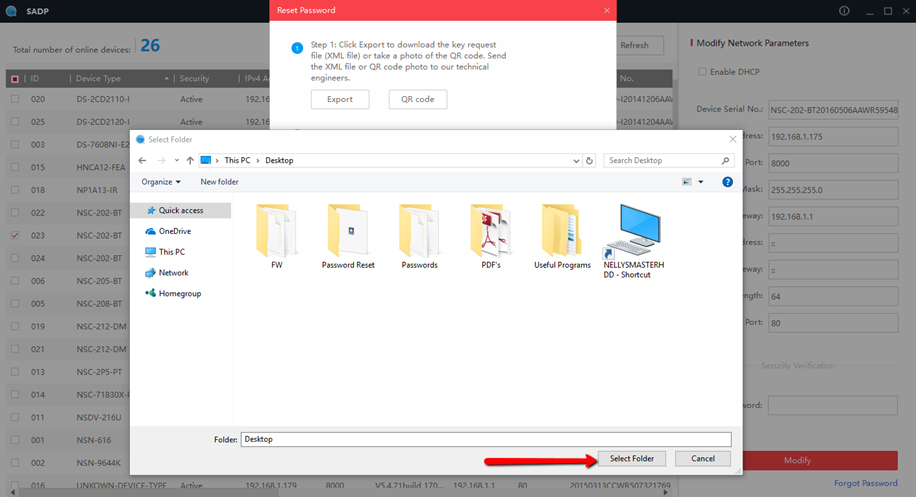This screenshot has width=916, height=497.
Task: Choose Network in the left sidebar
Action: (172, 272)
